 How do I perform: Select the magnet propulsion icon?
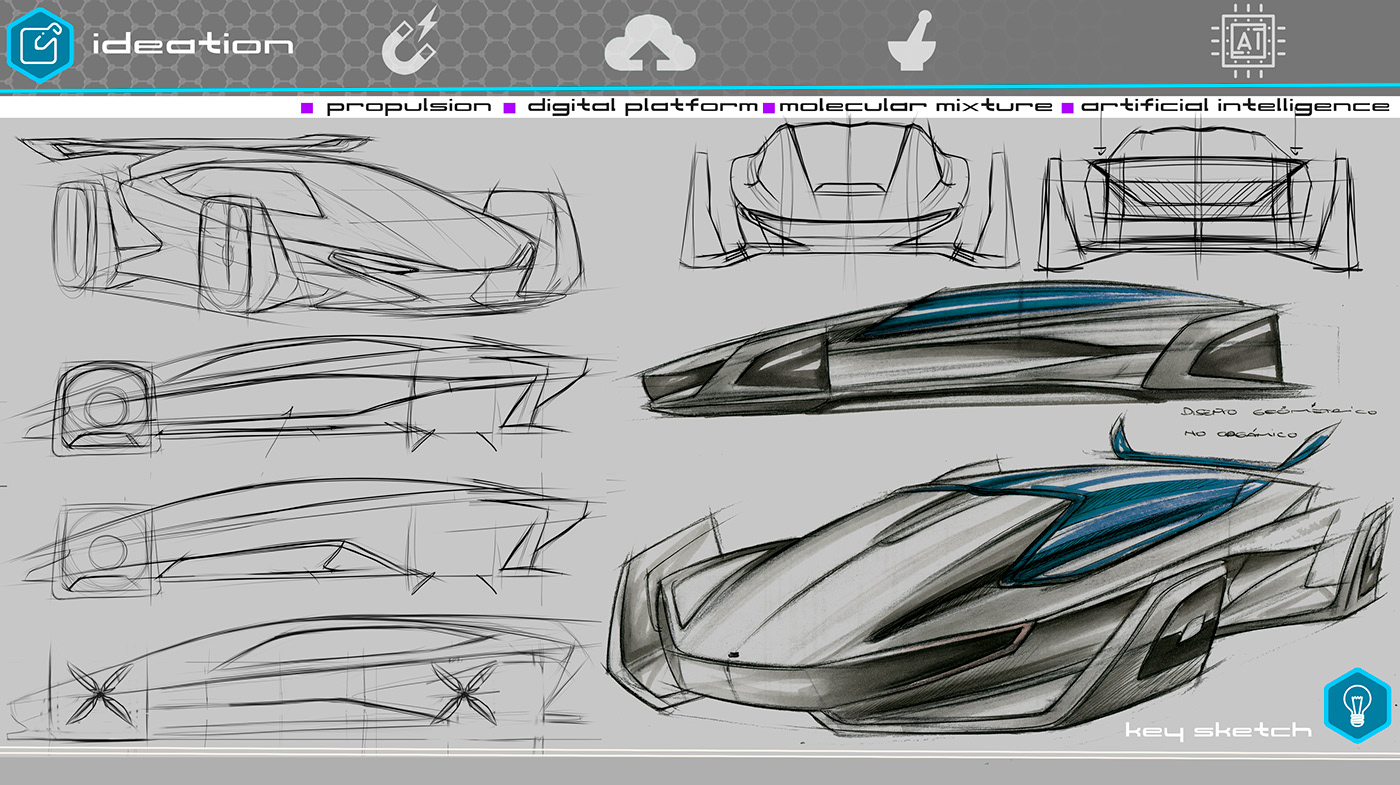411,40
